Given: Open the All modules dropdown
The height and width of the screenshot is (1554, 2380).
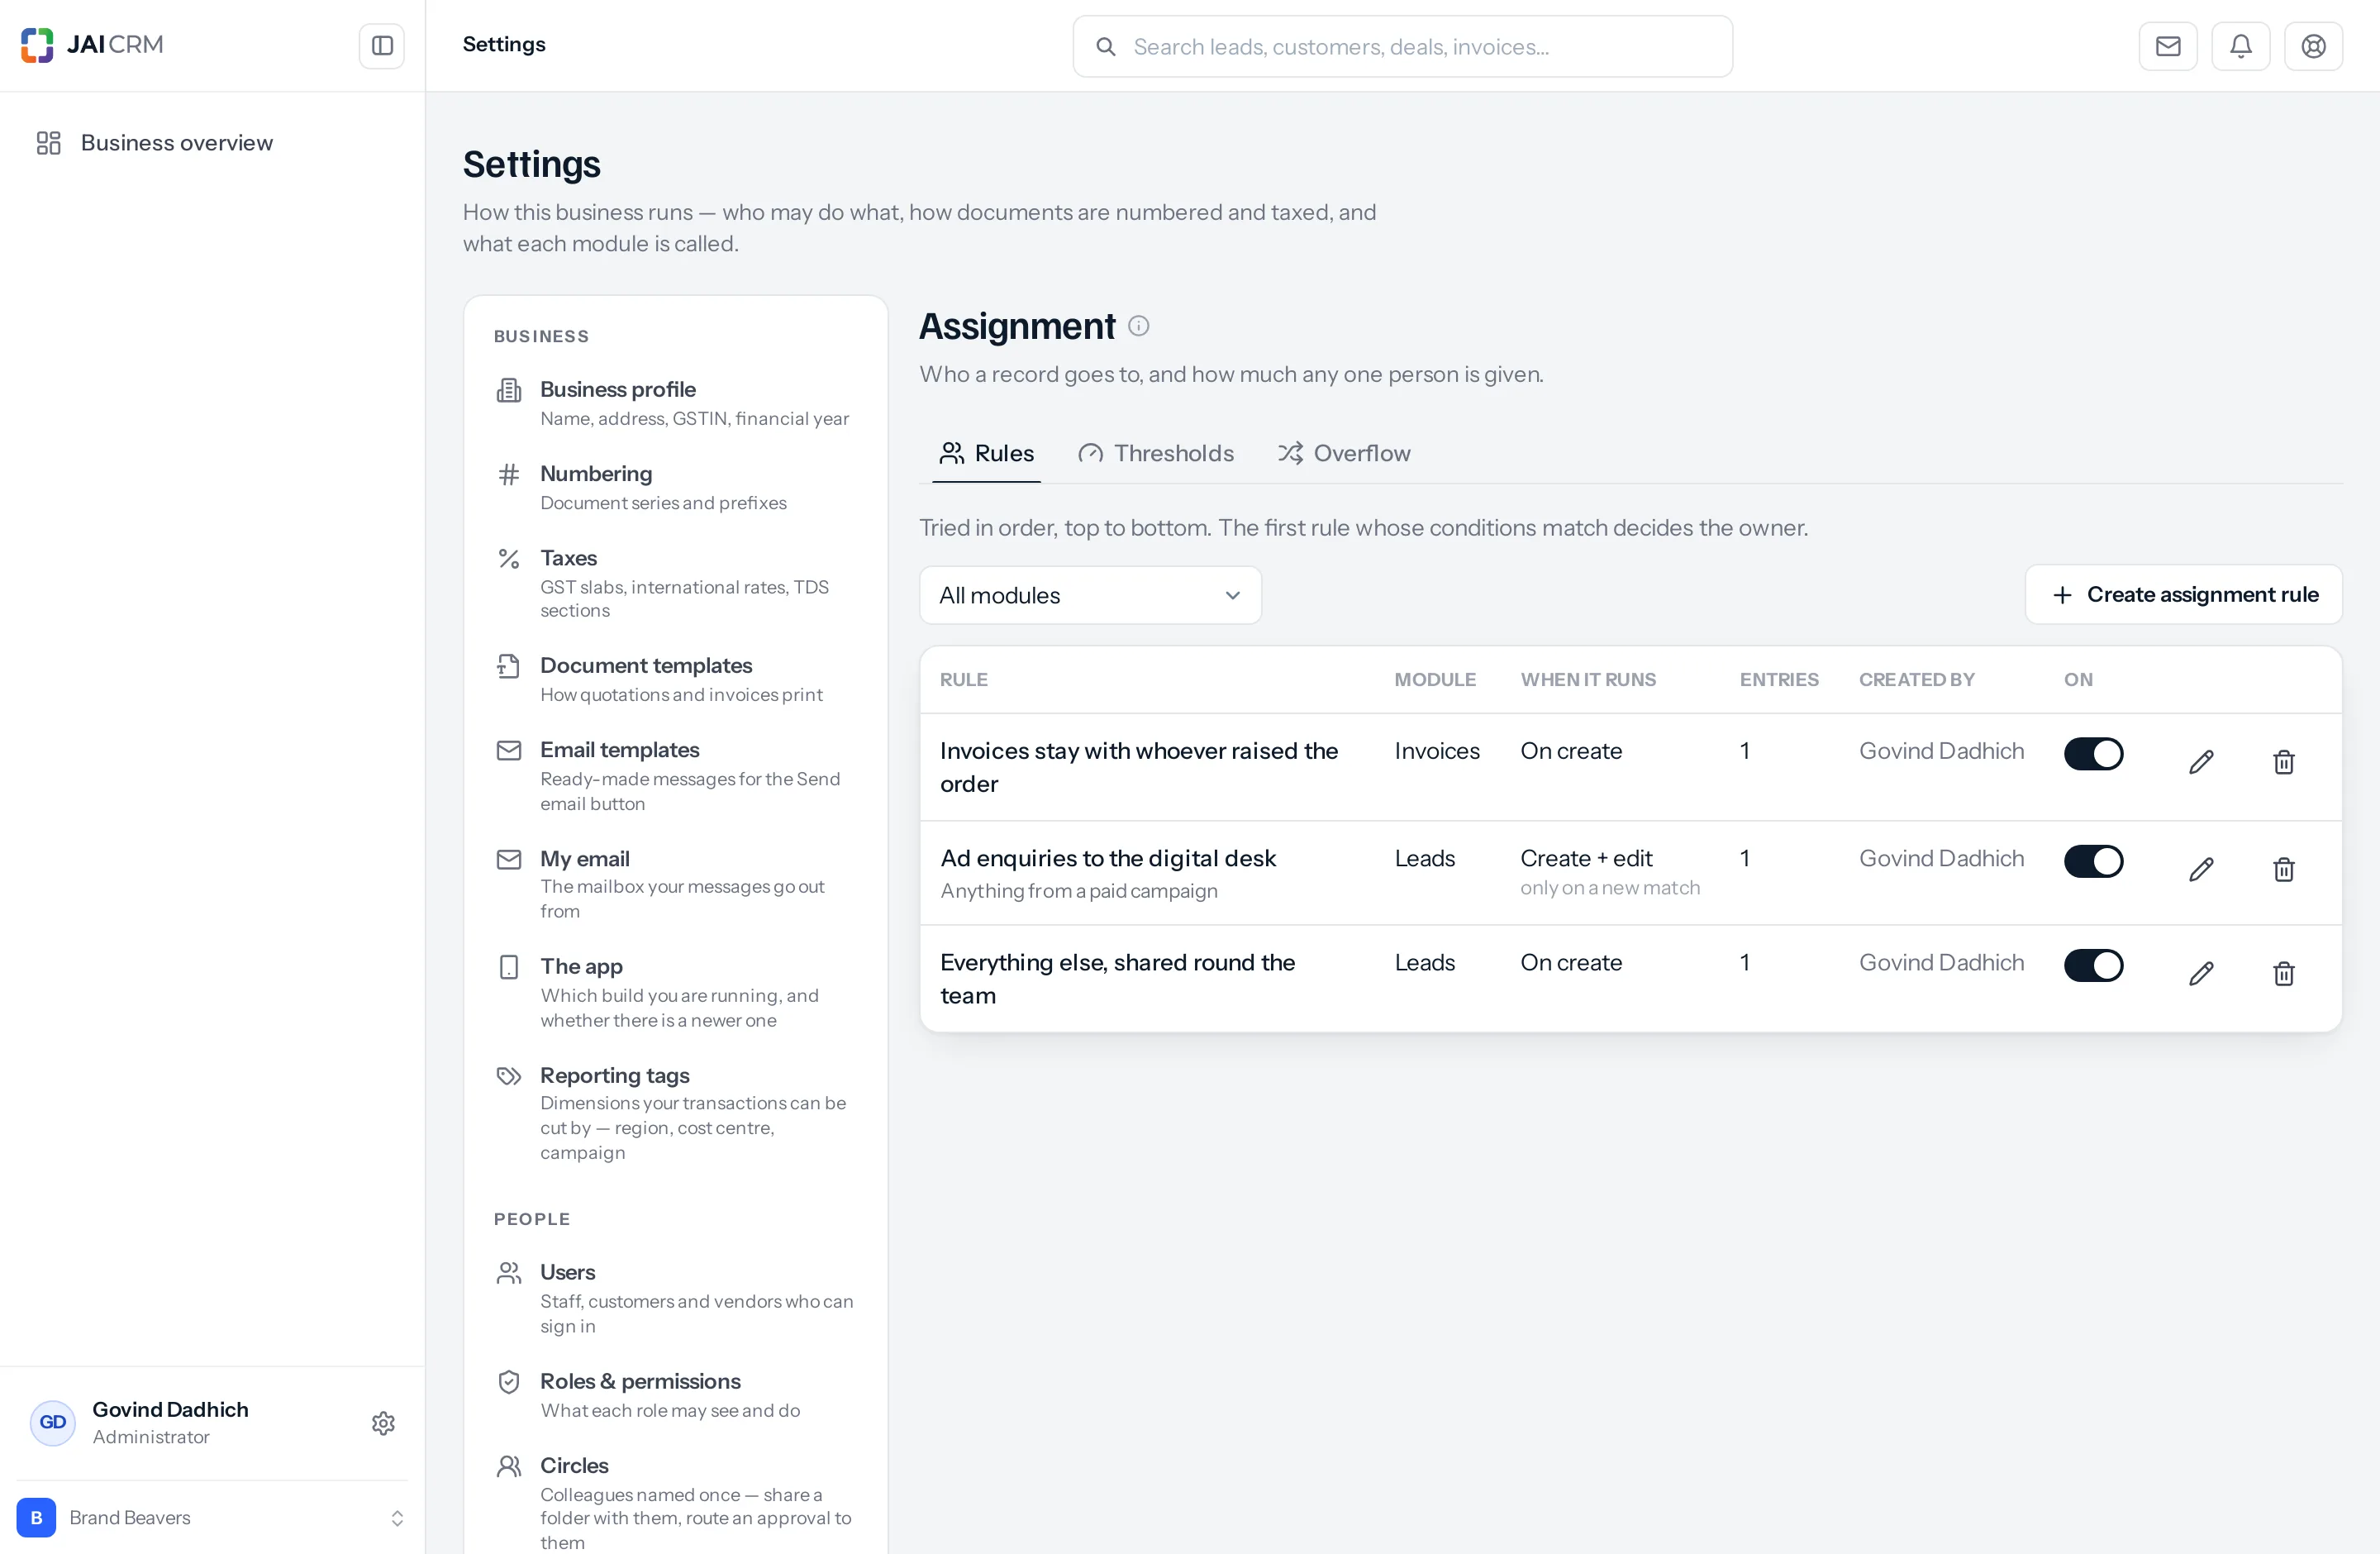Looking at the screenshot, I should pyautogui.click(x=1090, y=595).
